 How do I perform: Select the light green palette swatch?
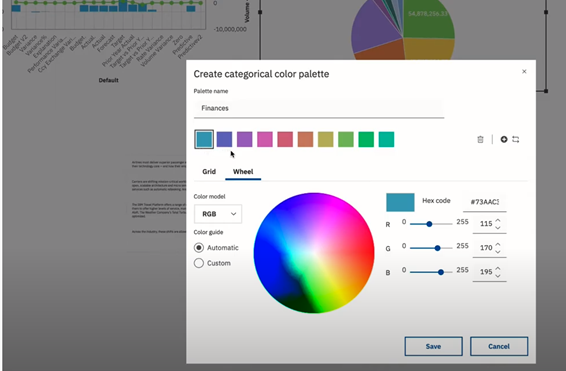[x=346, y=139]
